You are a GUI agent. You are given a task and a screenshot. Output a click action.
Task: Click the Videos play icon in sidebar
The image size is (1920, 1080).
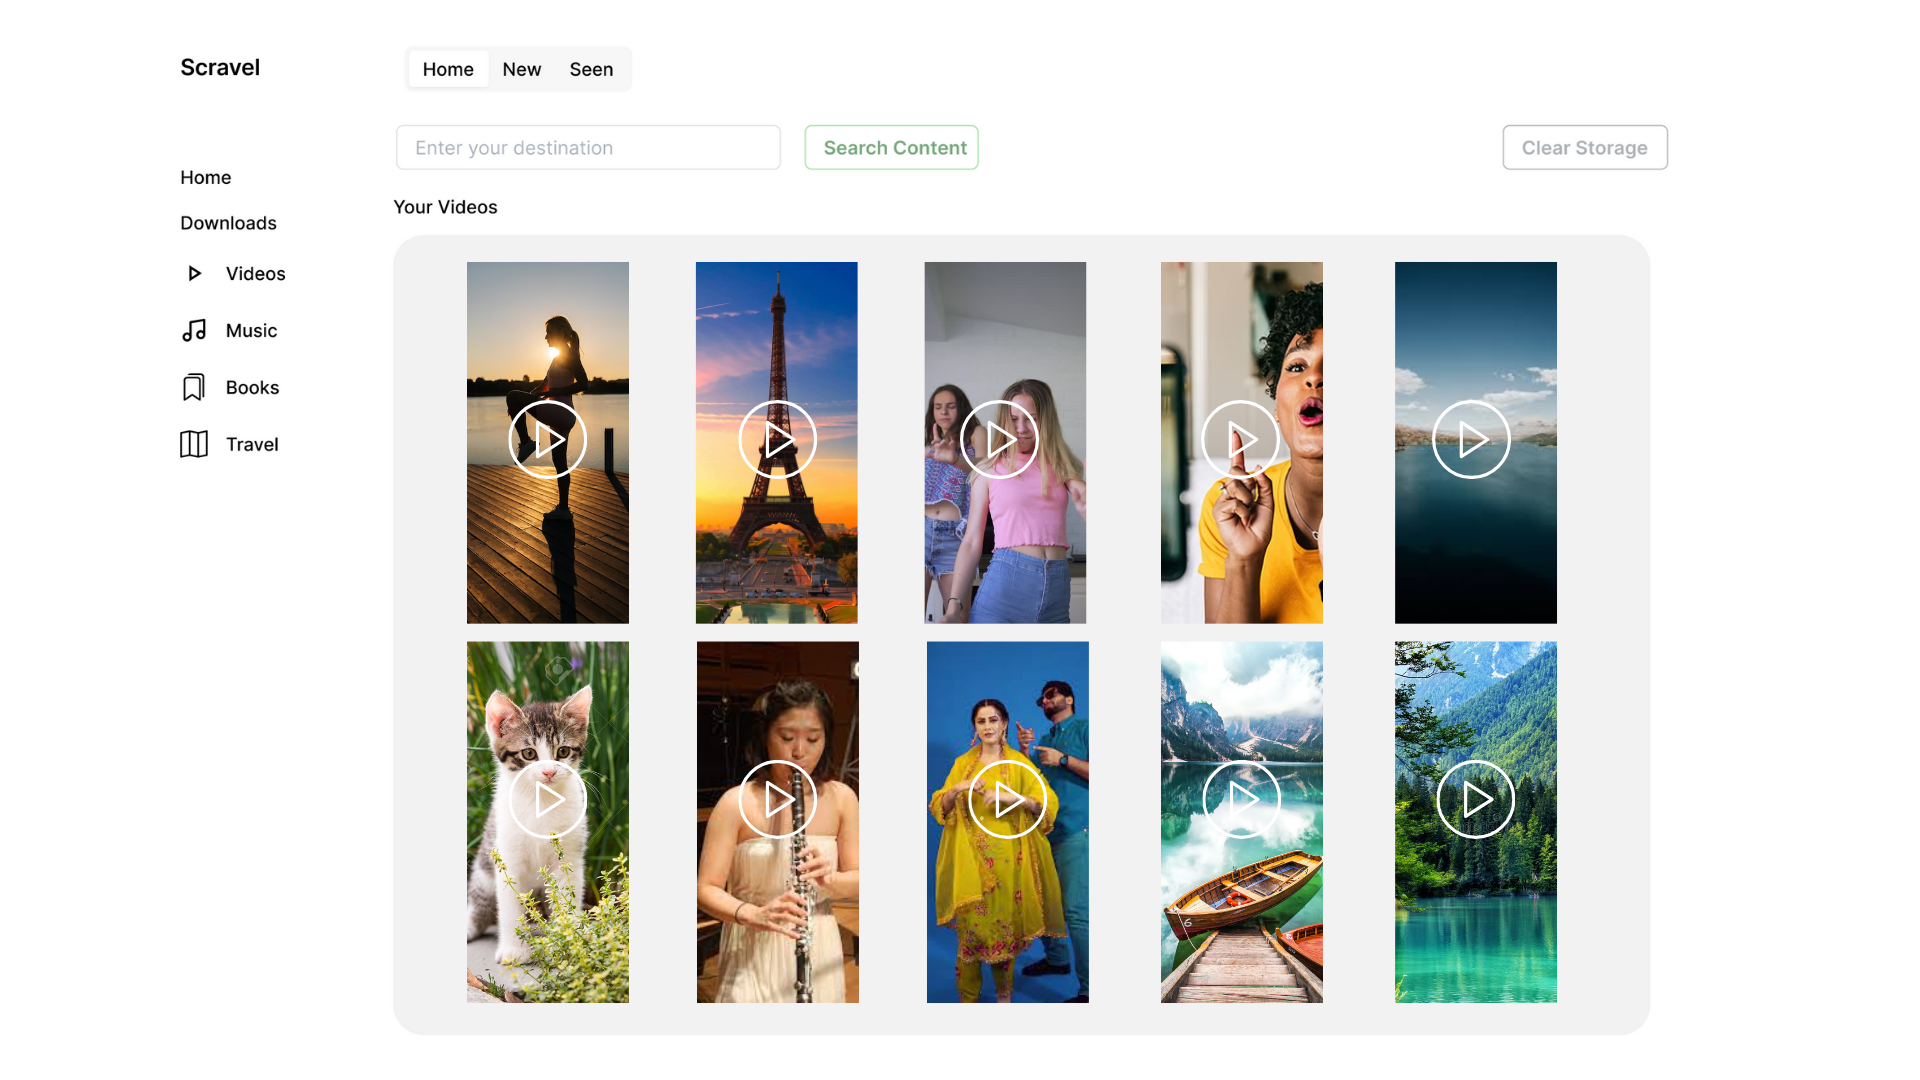tap(195, 273)
